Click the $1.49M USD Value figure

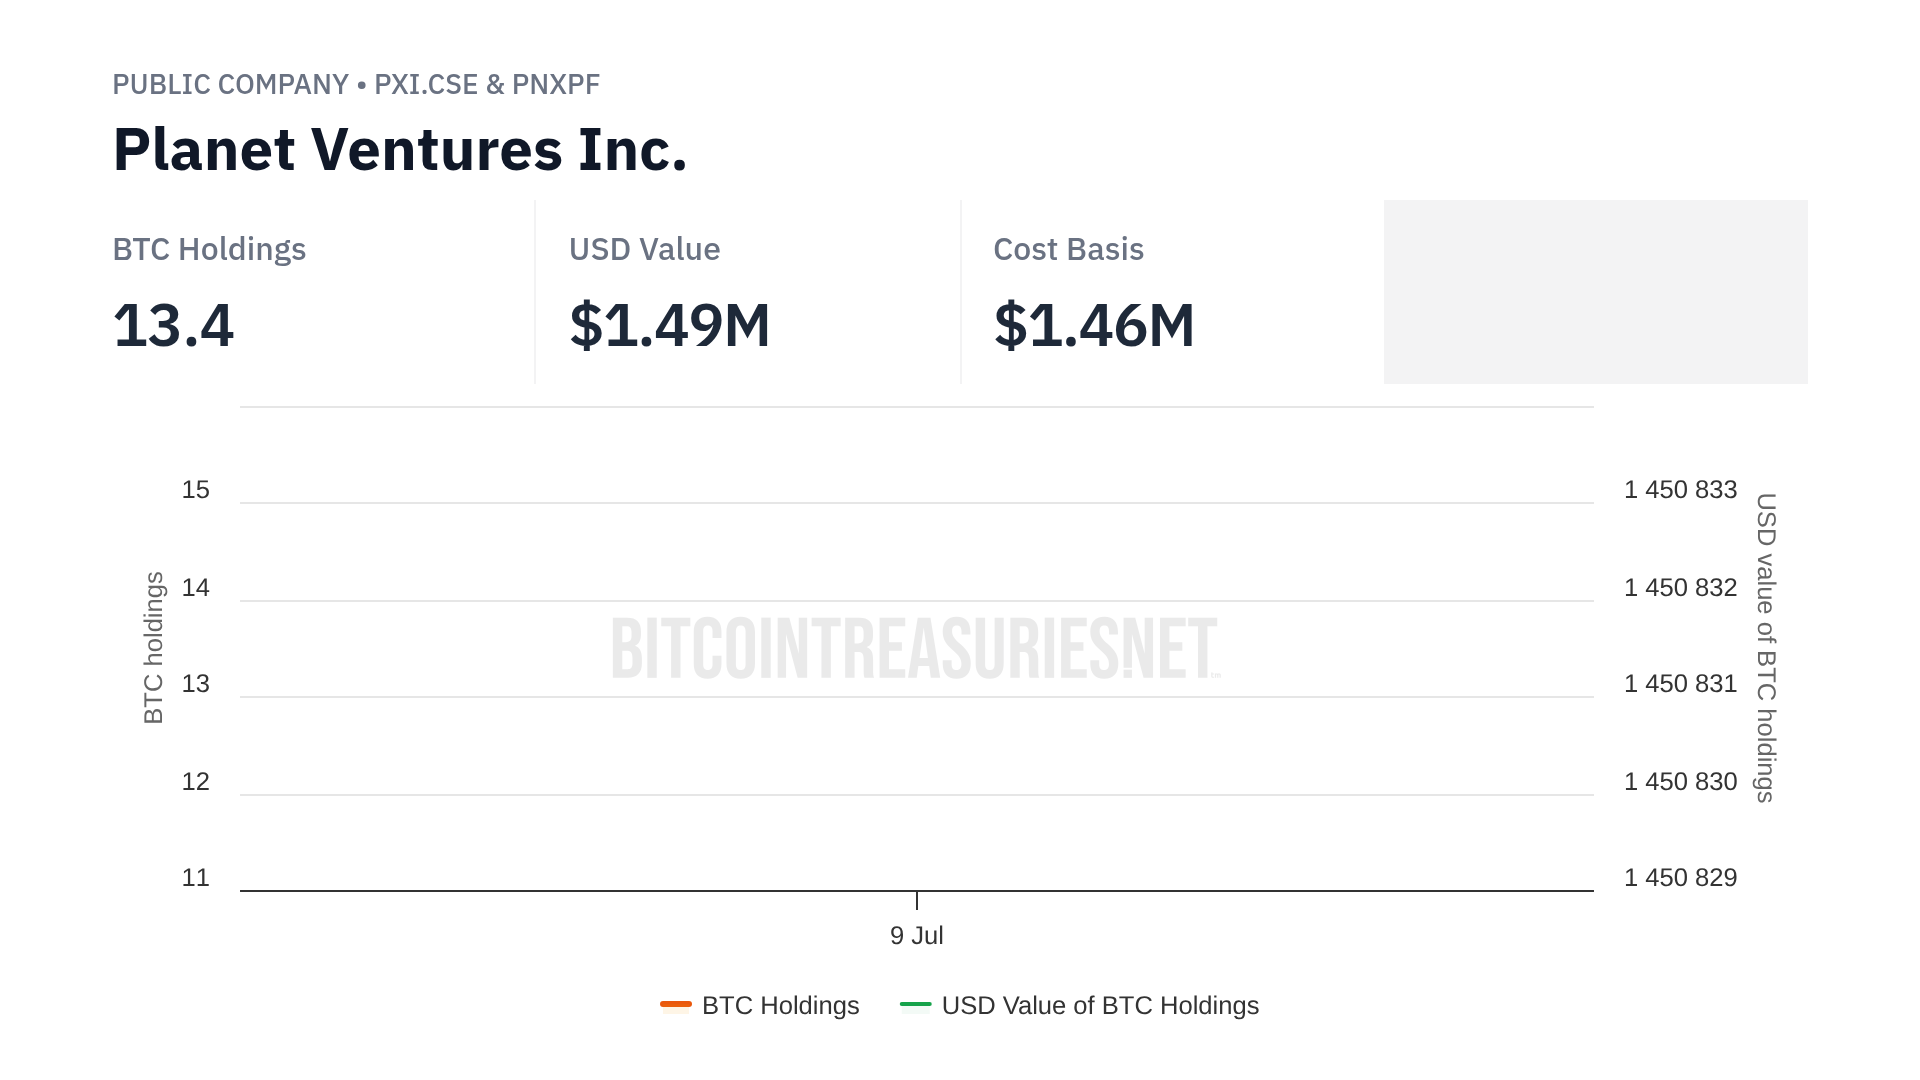click(669, 326)
